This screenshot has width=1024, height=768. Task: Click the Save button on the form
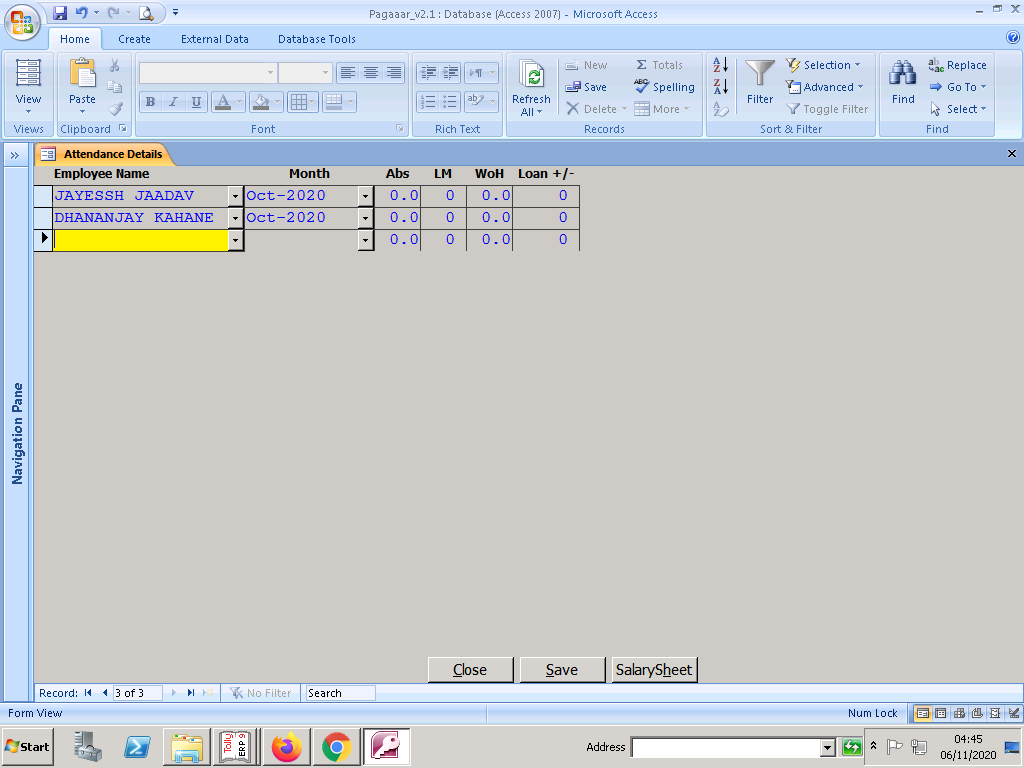[562, 670]
